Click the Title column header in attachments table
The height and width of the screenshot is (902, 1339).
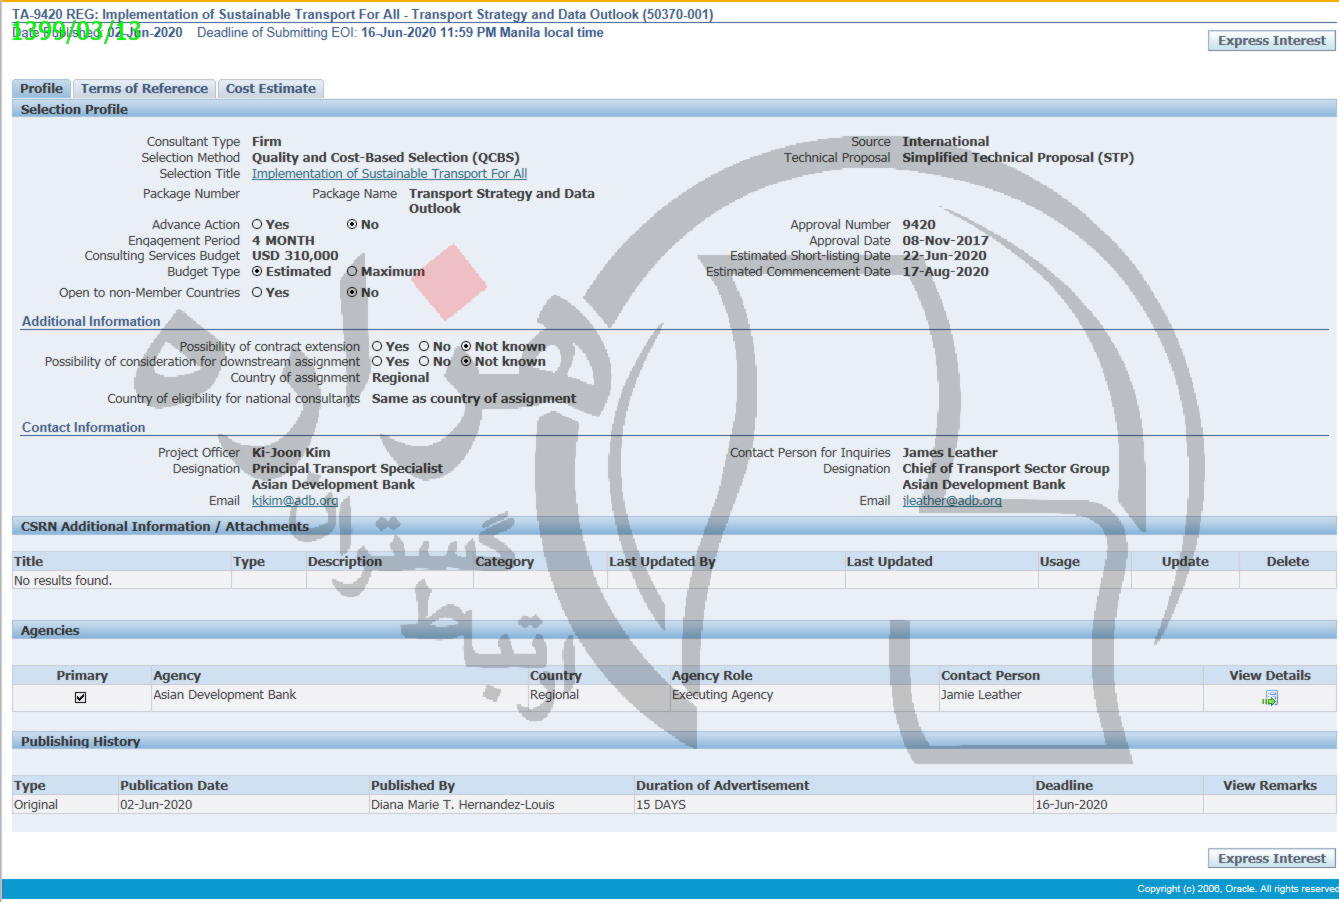pos(29,562)
